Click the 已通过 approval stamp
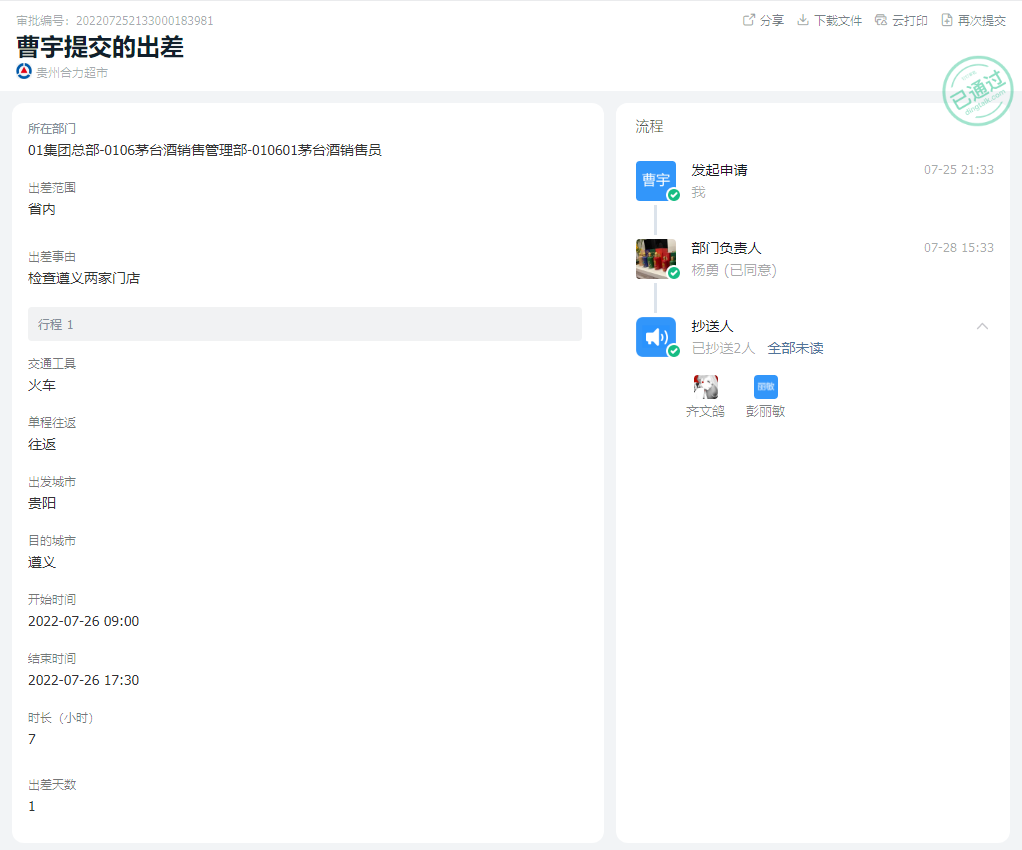1022x850 pixels. (977, 92)
